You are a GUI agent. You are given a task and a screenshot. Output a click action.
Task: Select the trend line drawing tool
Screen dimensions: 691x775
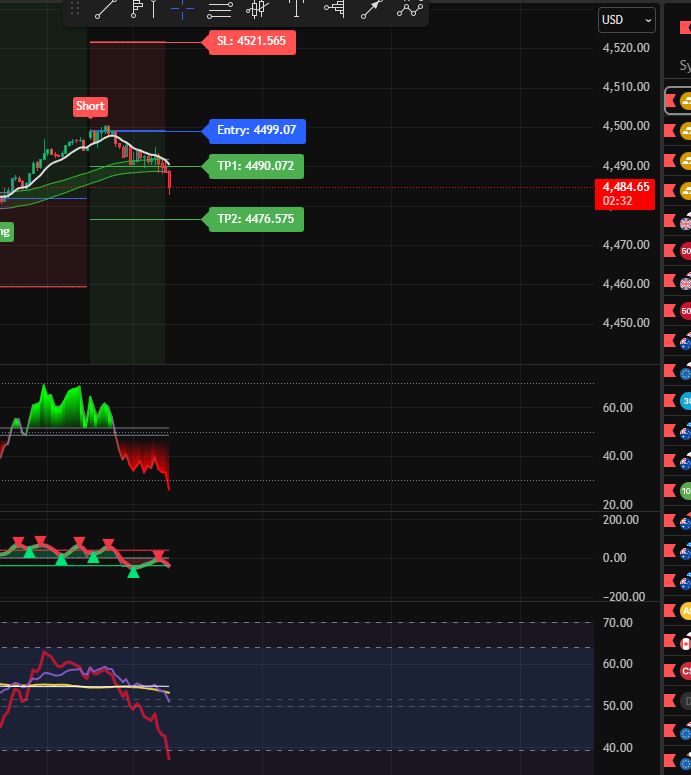pos(105,10)
